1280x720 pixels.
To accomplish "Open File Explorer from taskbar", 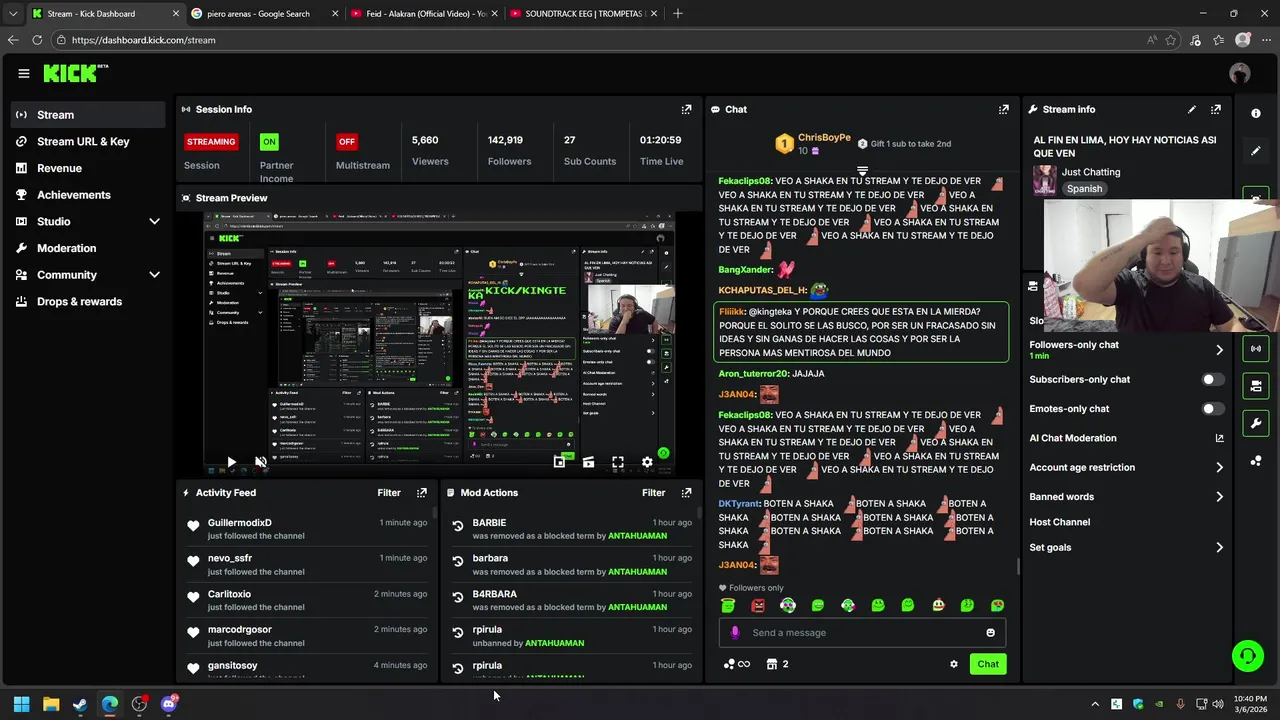I will pos(51,704).
